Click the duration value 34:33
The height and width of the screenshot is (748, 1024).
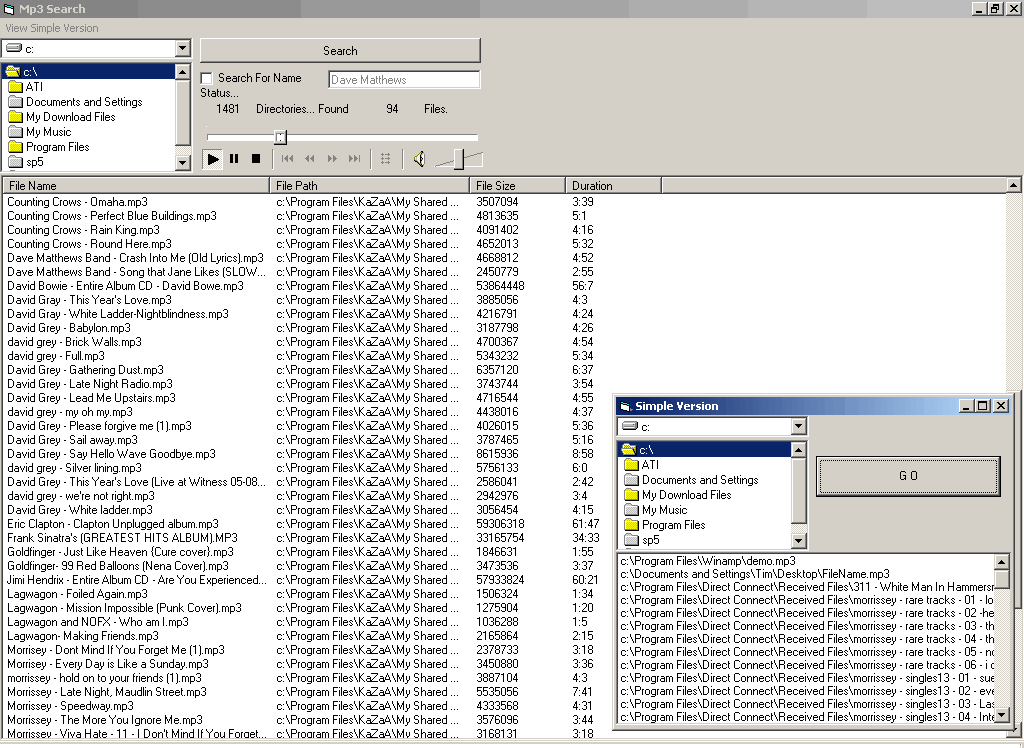[x=585, y=538]
